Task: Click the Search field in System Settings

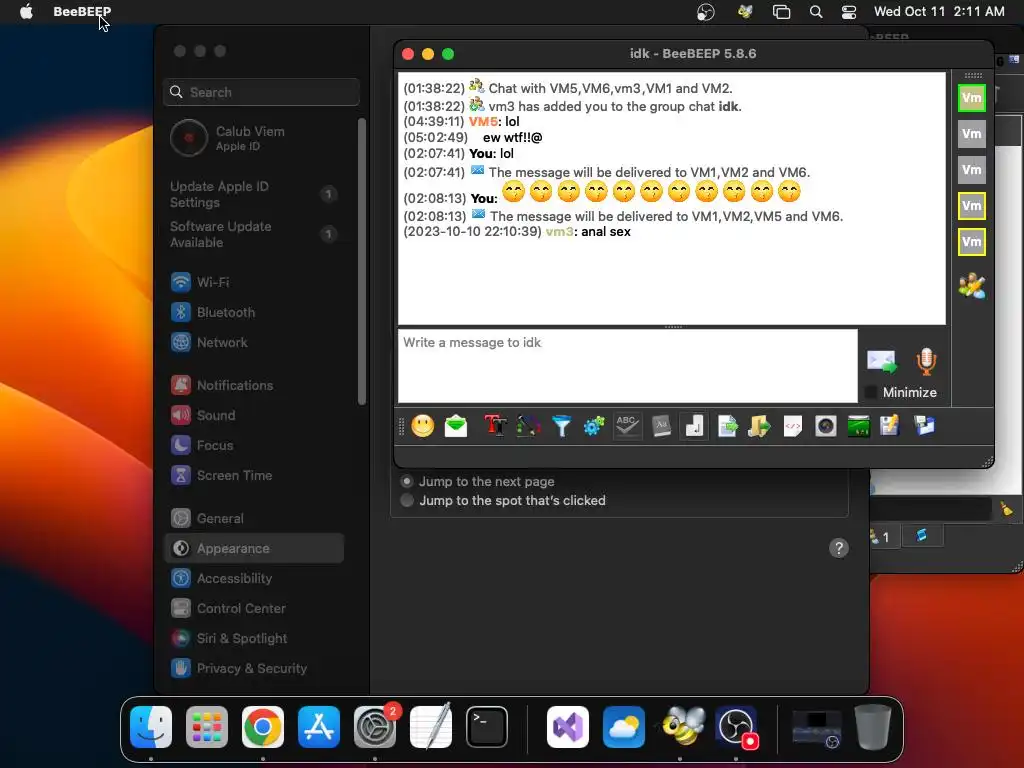Action: pyautogui.click(x=261, y=92)
